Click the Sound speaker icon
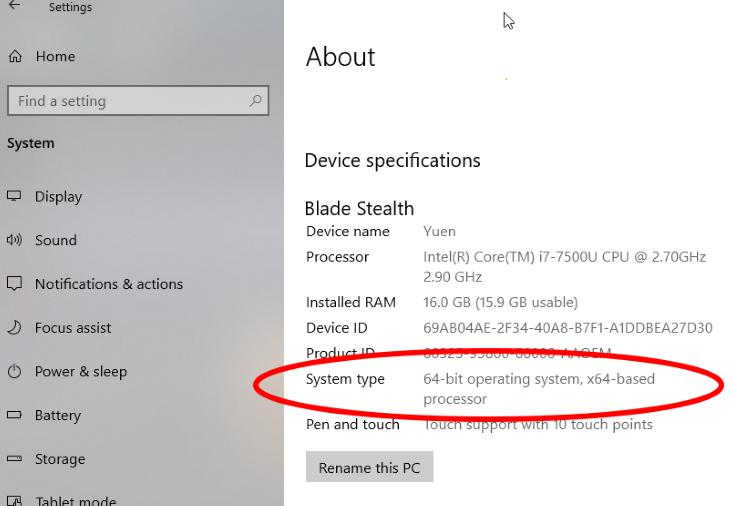732x506 pixels. click(14, 240)
